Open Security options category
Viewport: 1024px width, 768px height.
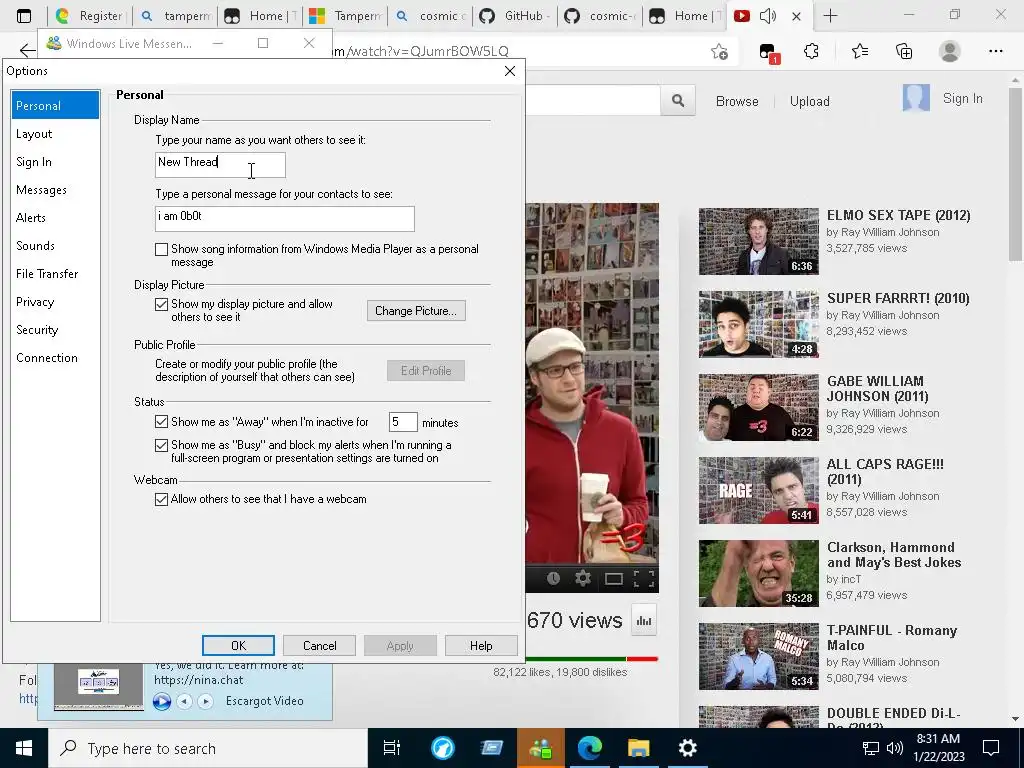click(x=37, y=330)
